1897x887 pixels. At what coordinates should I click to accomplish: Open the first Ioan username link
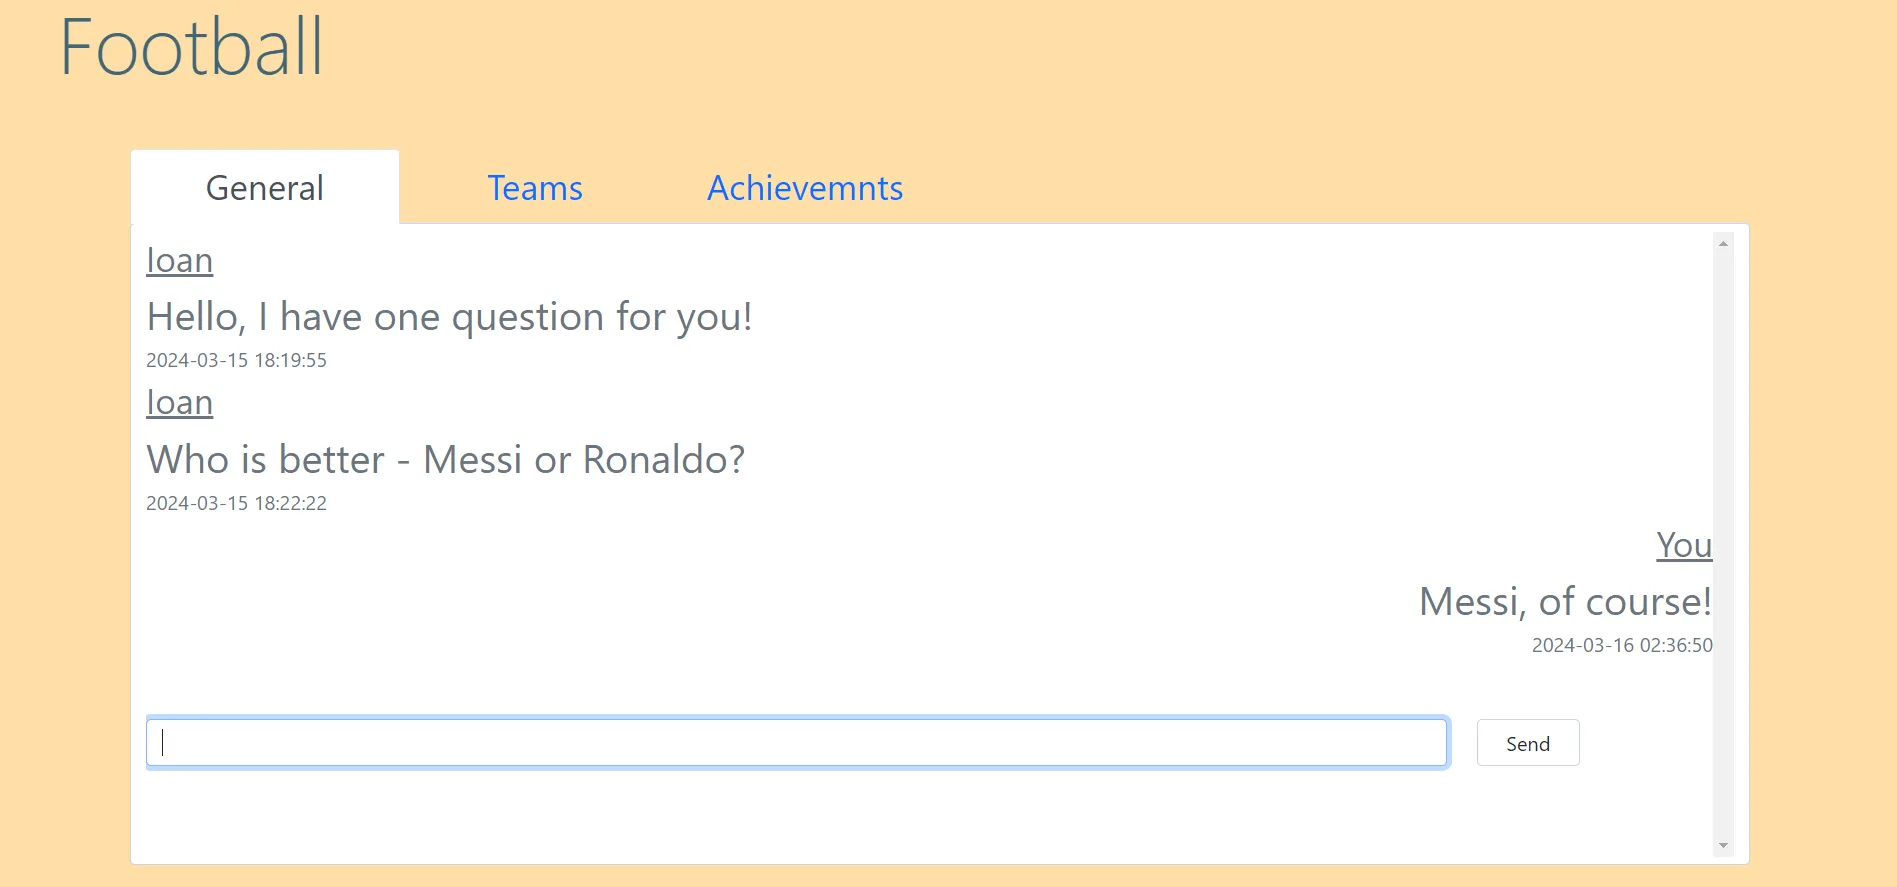point(180,260)
